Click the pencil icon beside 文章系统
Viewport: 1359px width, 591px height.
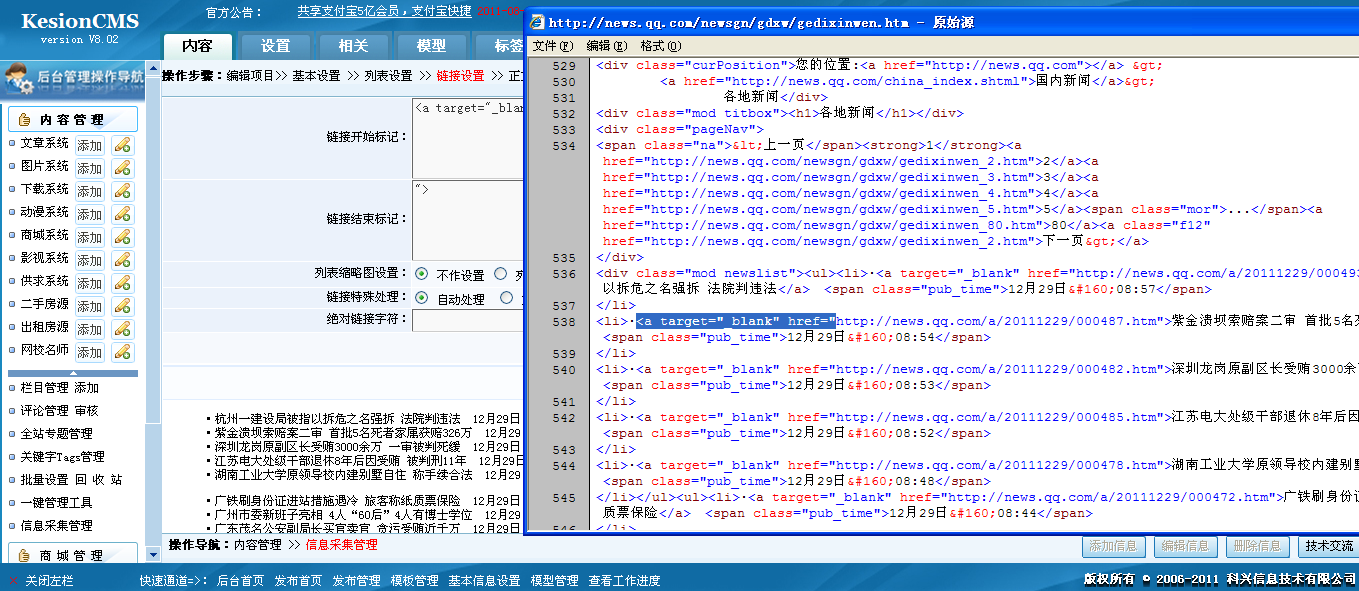pyautogui.click(x=122, y=145)
